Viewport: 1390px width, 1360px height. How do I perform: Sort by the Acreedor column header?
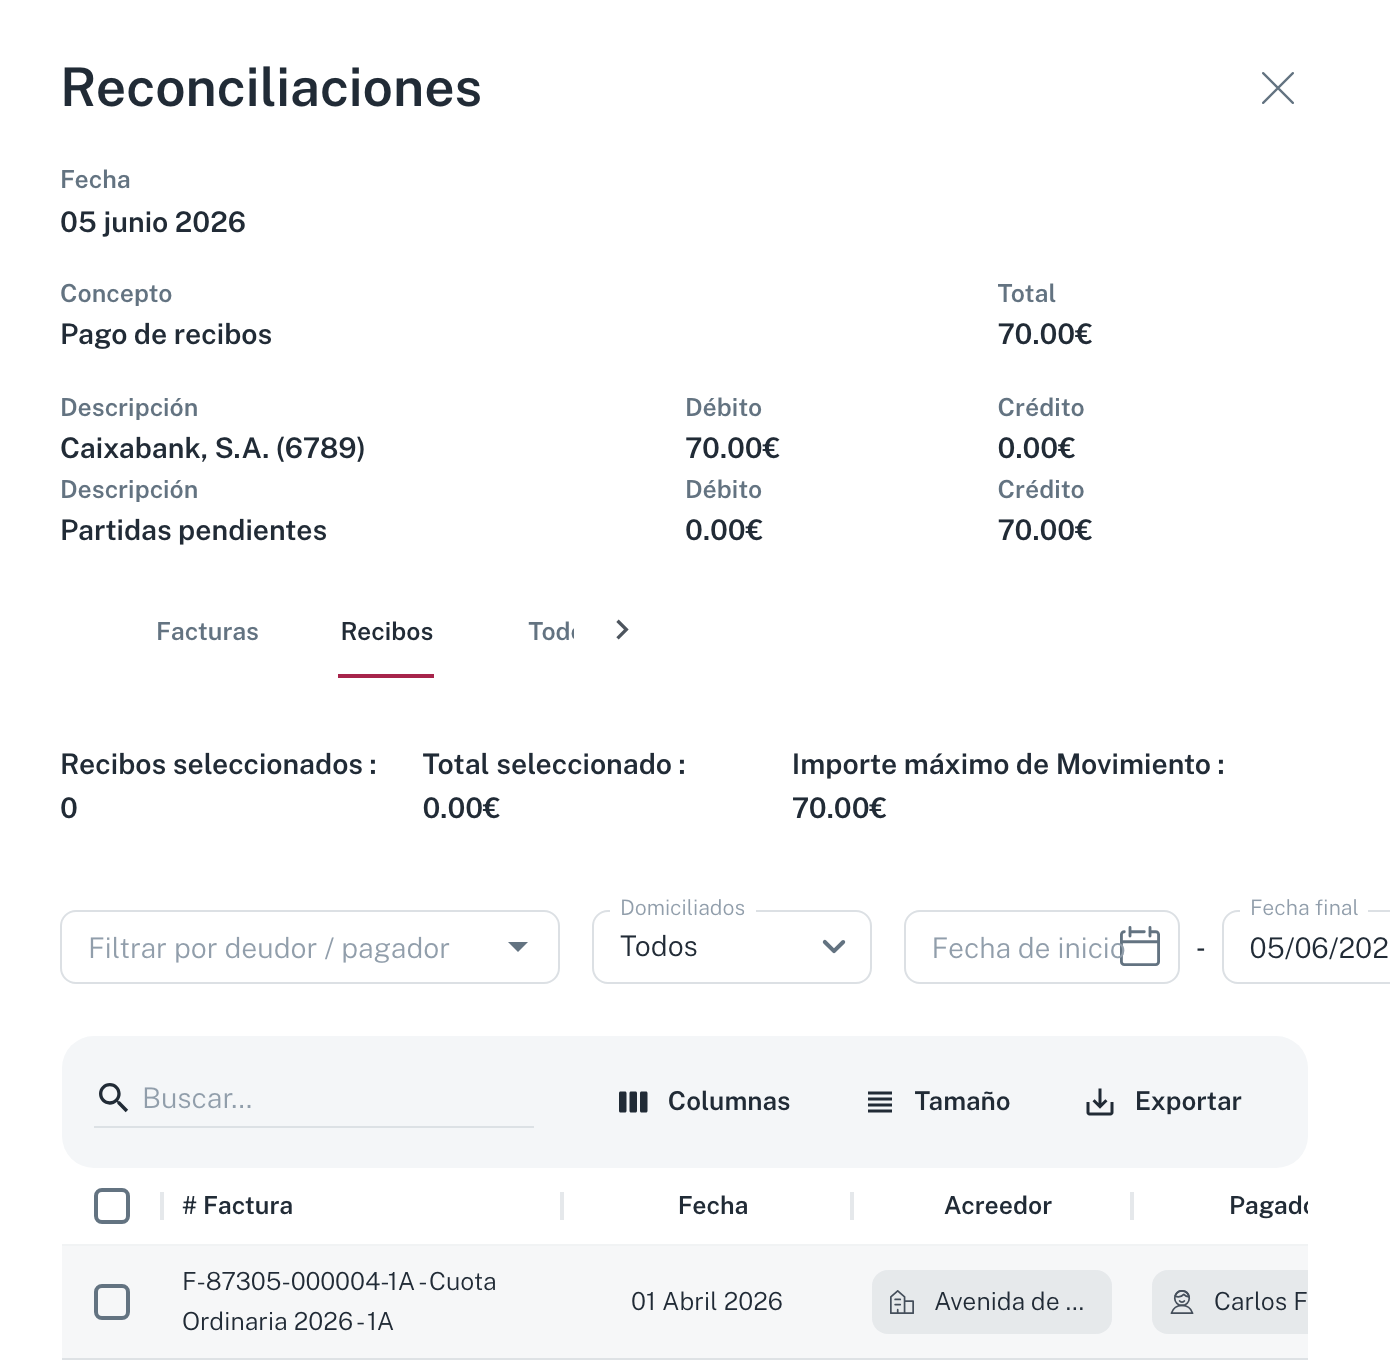pos(998,1206)
